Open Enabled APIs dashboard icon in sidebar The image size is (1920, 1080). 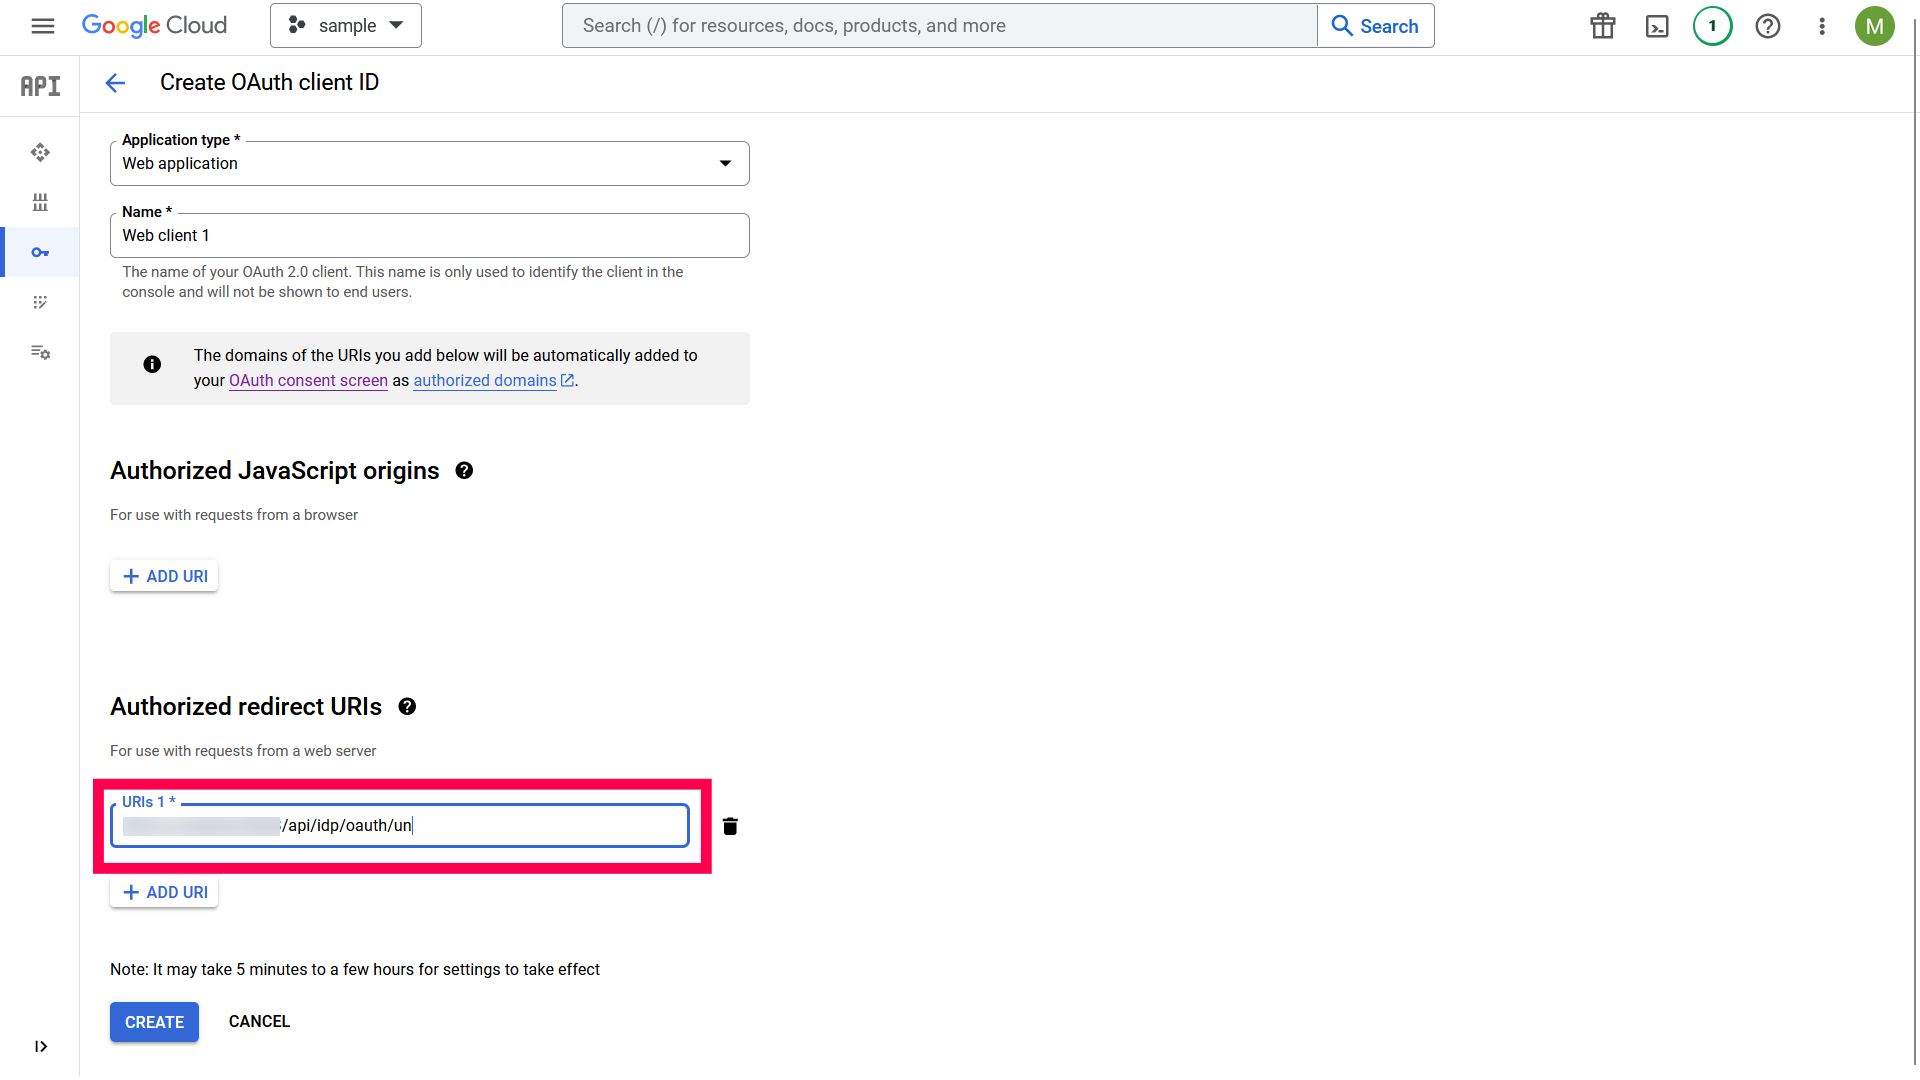pos(40,152)
